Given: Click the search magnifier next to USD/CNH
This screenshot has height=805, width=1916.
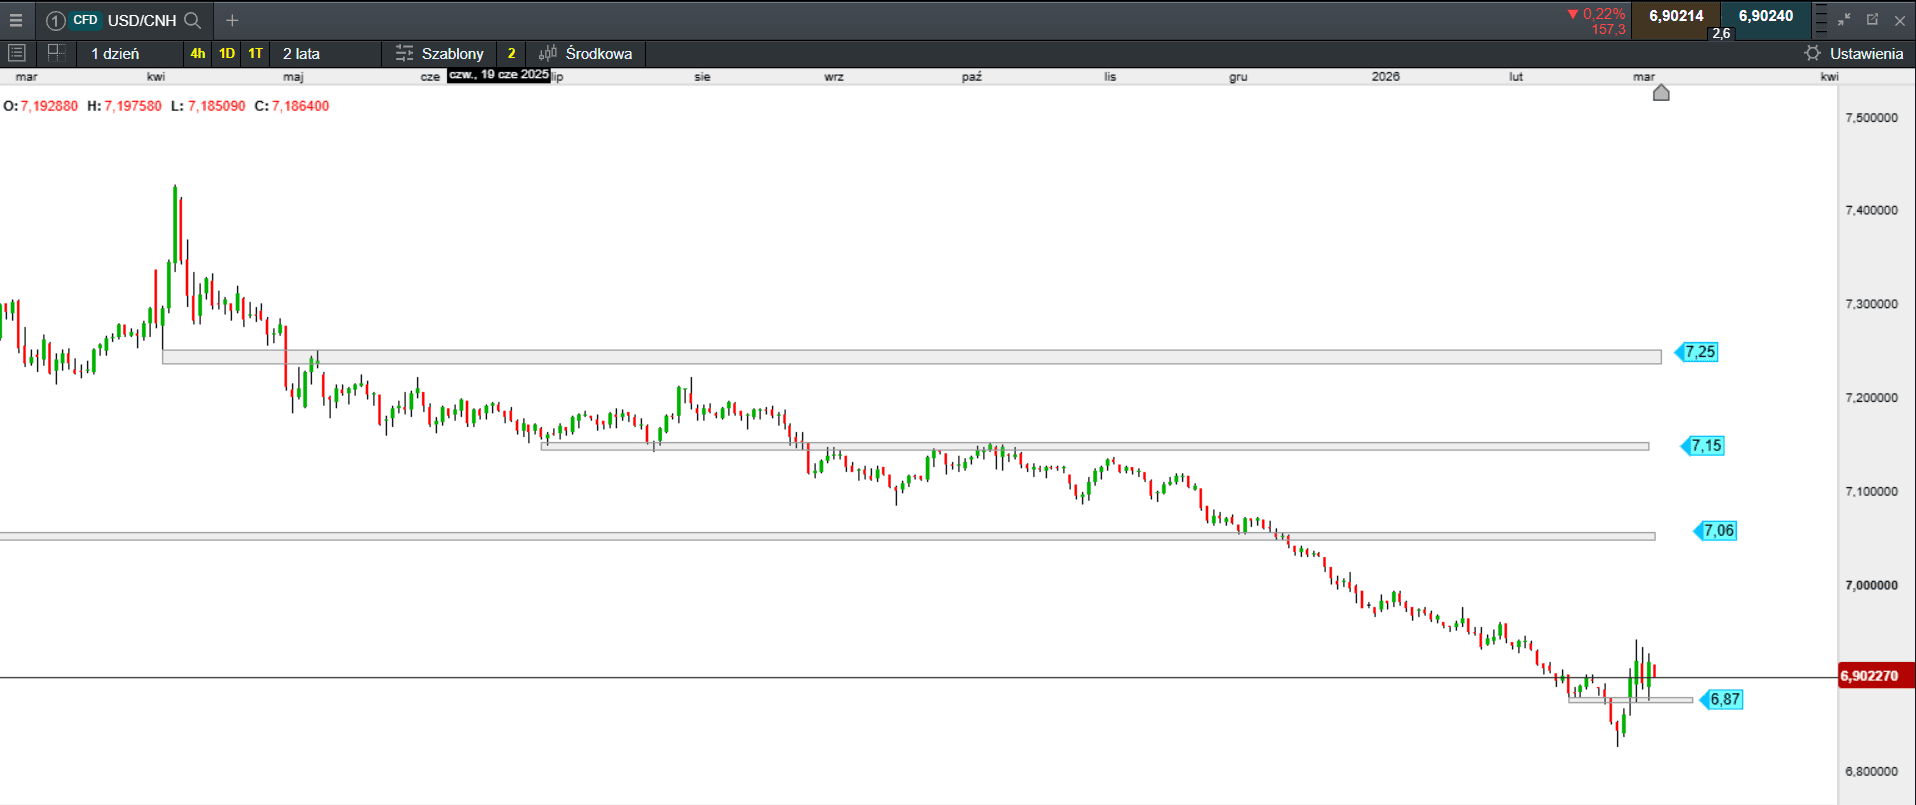Looking at the screenshot, I should click(x=193, y=20).
